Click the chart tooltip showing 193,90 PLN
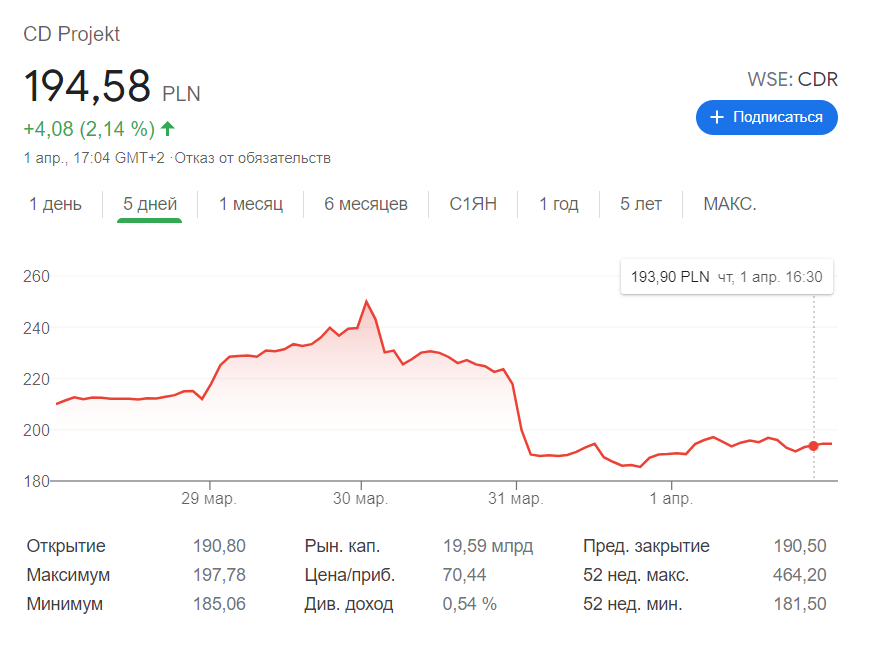 [x=726, y=276]
